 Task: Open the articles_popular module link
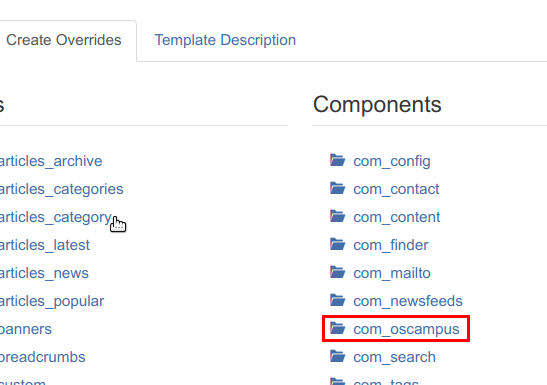coord(52,301)
